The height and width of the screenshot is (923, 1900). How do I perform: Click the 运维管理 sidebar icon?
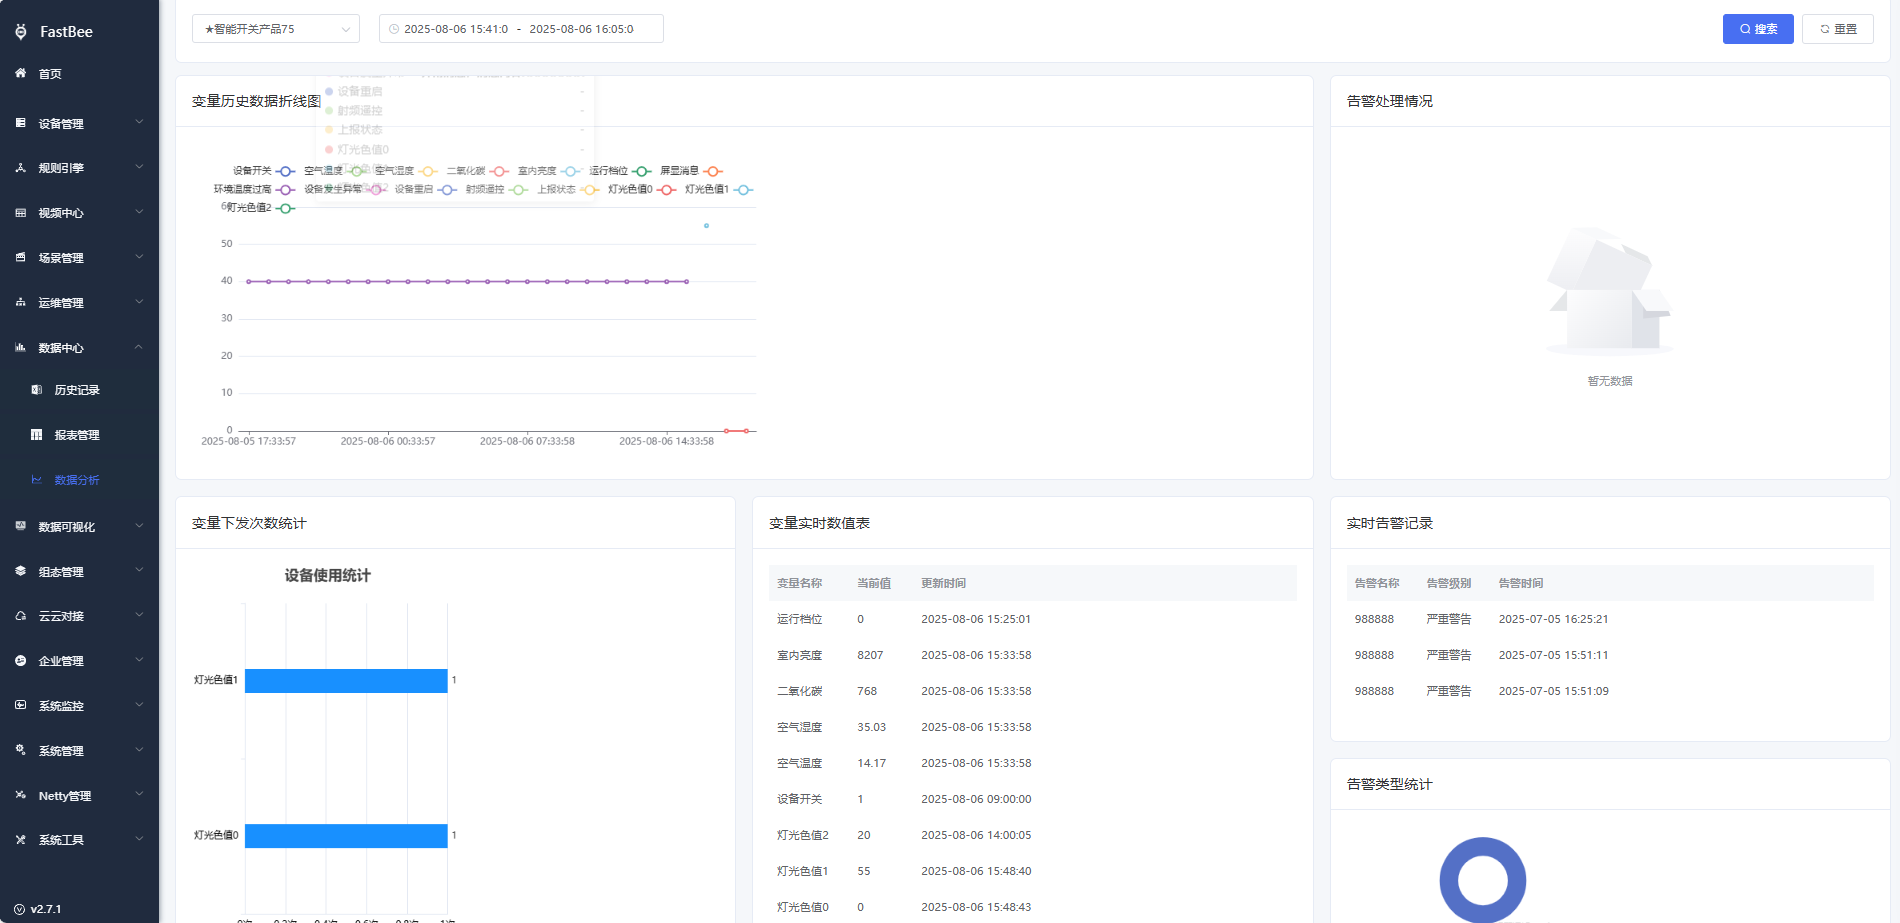click(x=21, y=302)
